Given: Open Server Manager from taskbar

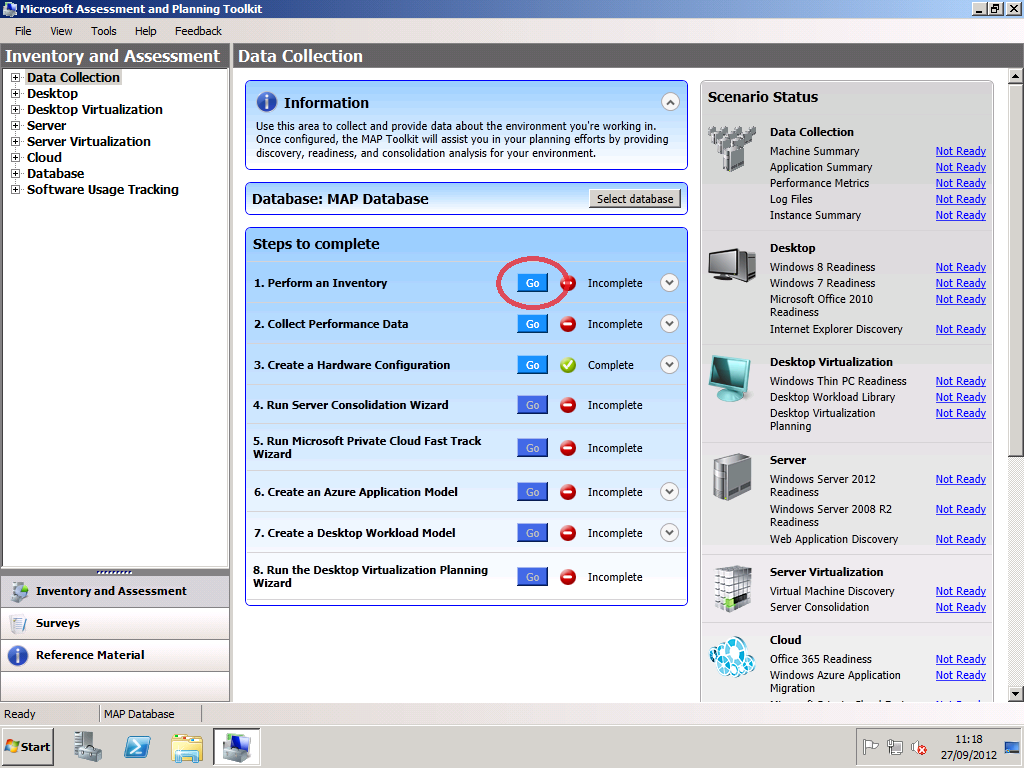Looking at the screenshot, I should [x=88, y=746].
